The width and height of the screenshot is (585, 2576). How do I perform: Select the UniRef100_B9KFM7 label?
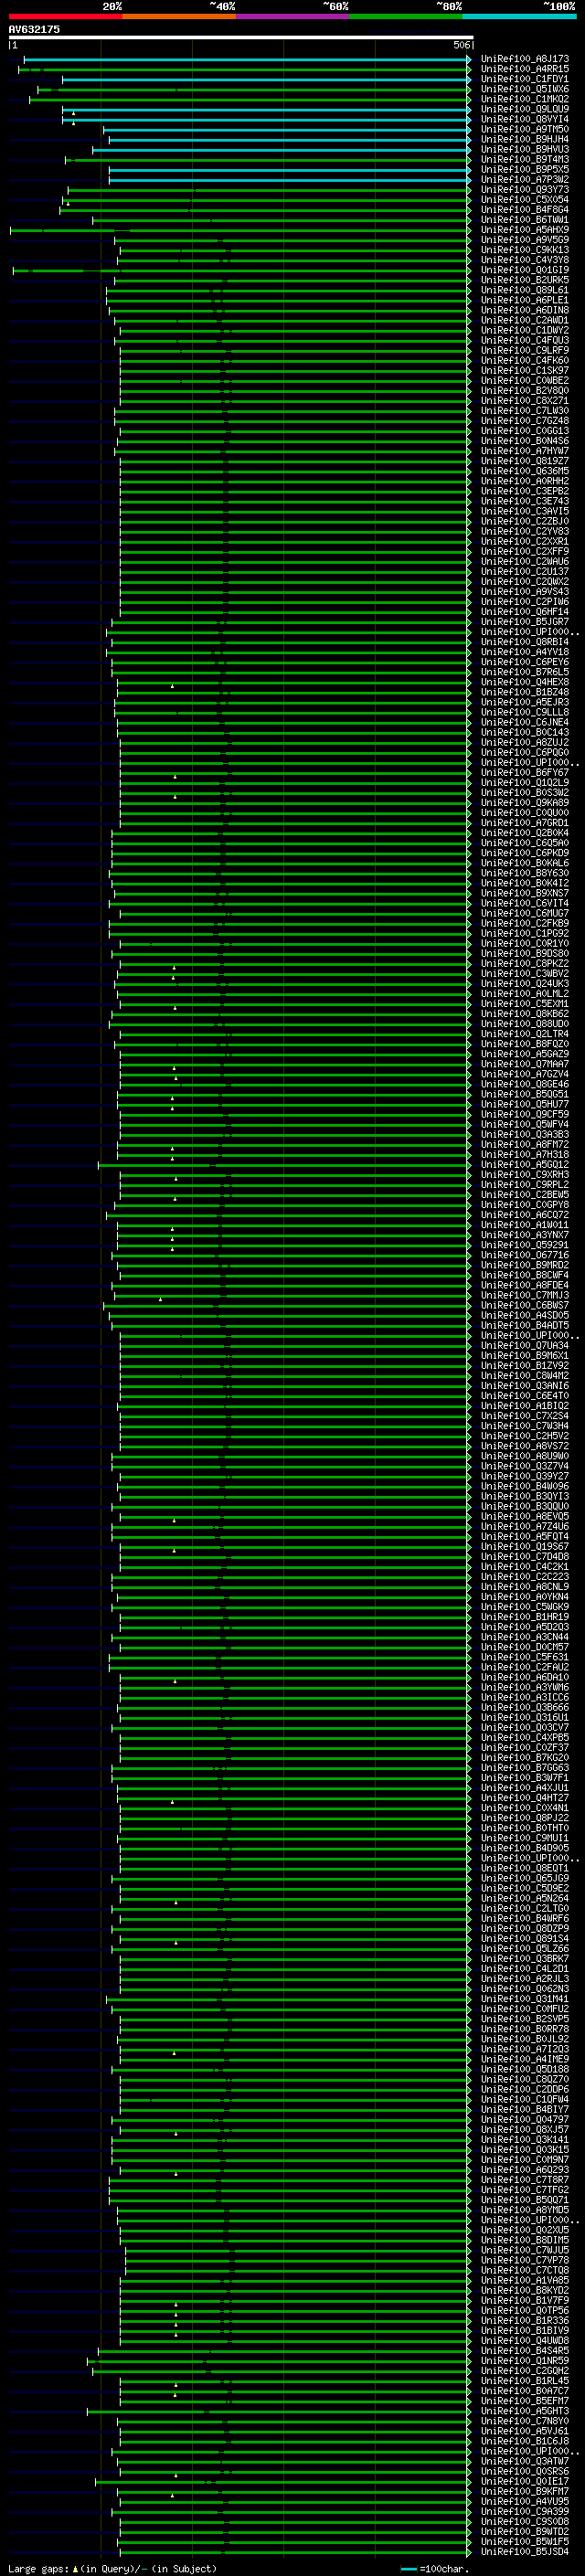pyautogui.click(x=524, y=2491)
